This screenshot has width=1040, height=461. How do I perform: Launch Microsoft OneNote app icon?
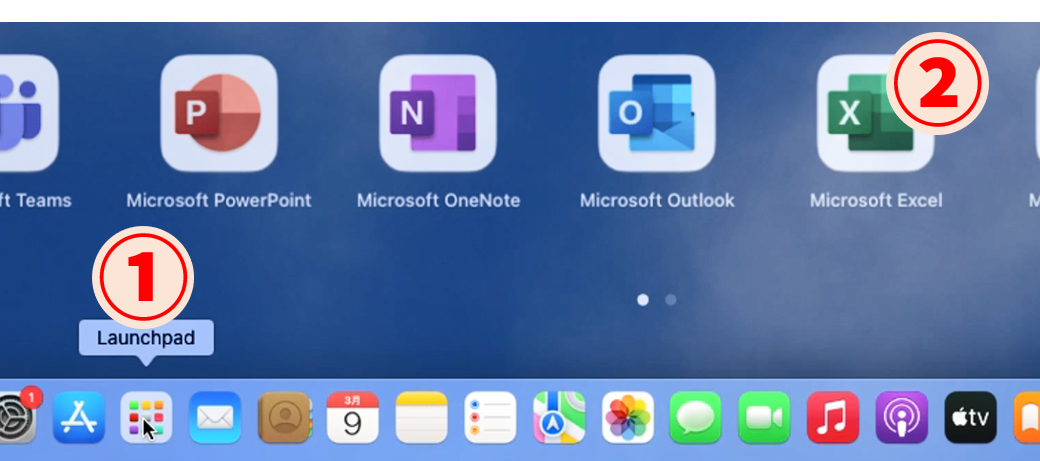click(438, 113)
